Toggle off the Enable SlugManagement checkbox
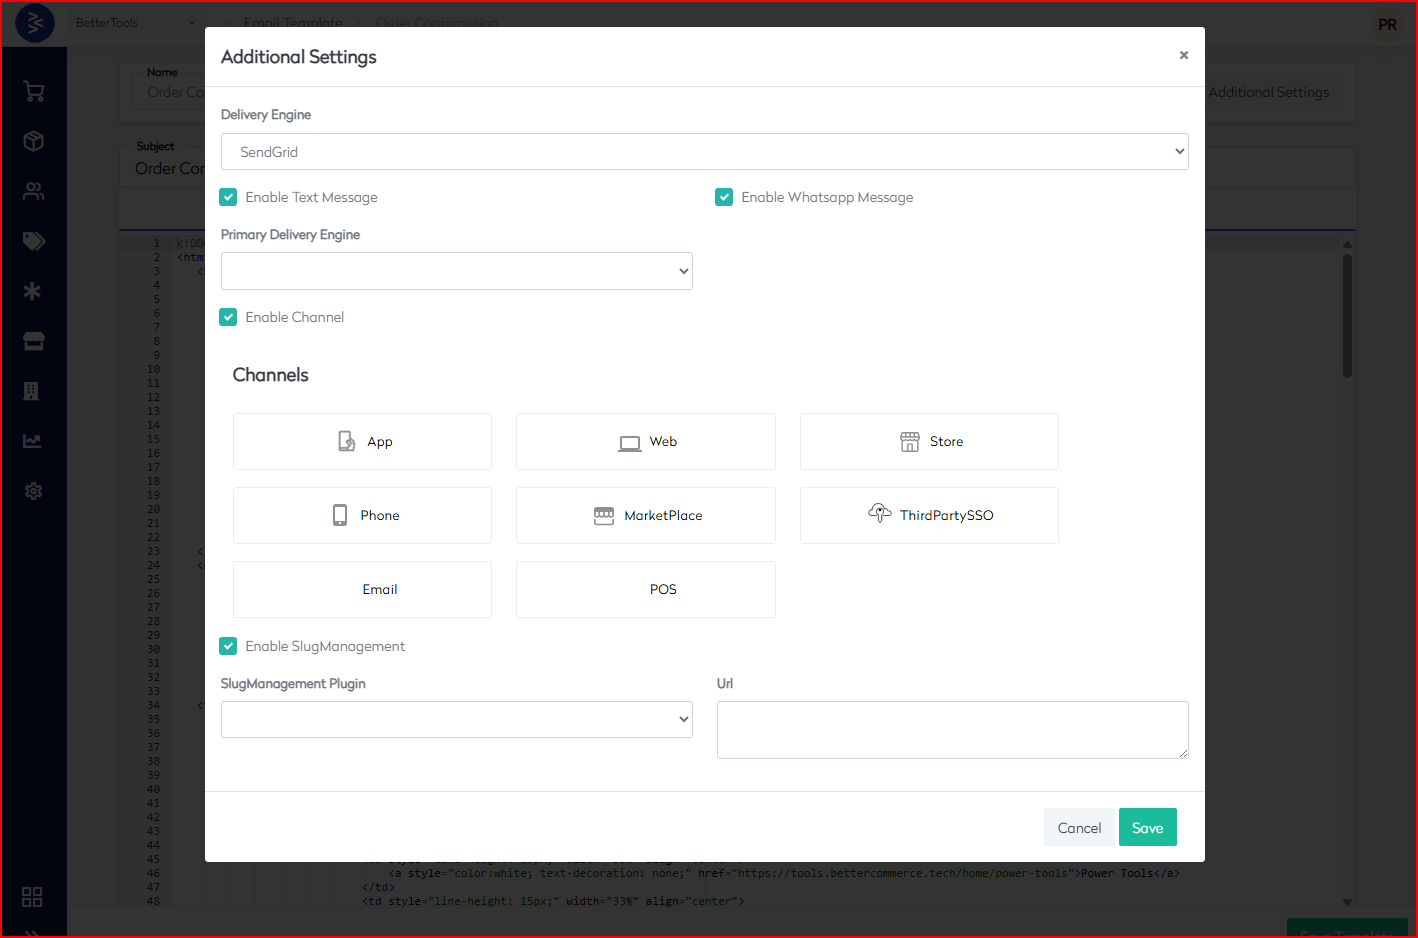1418x938 pixels. pyautogui.click(x=228, y=646)
